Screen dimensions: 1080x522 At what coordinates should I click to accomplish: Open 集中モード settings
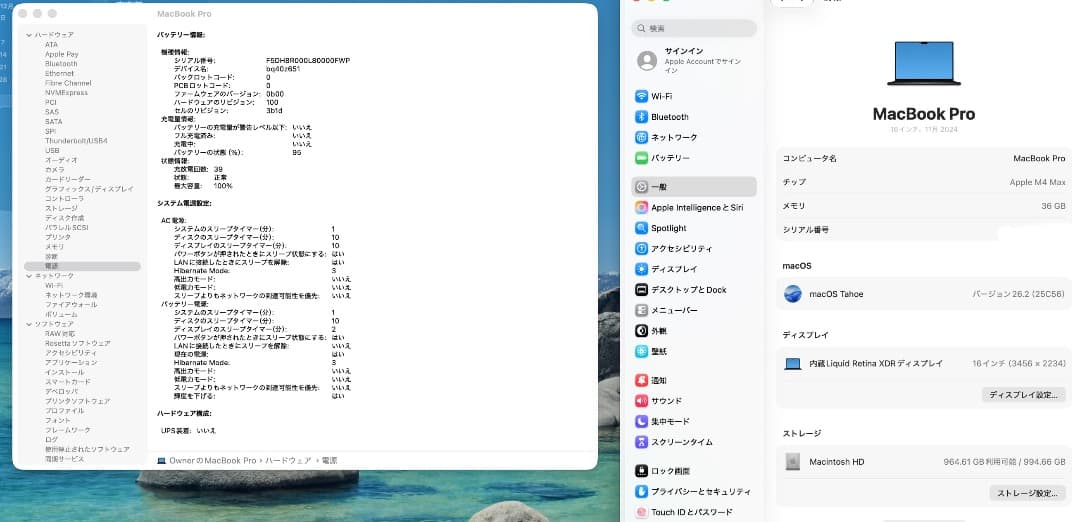694,421
